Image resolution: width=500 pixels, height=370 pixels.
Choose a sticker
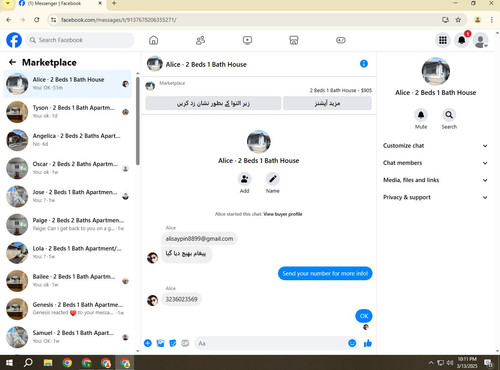(173, 343)
